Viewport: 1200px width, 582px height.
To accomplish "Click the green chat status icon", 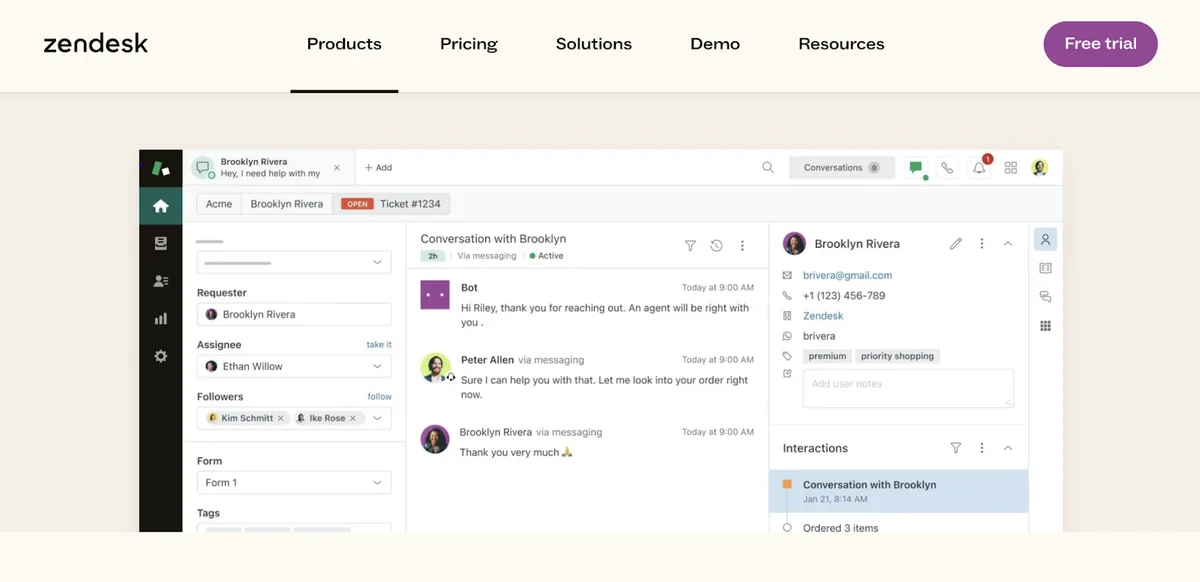I will point(915,168).
